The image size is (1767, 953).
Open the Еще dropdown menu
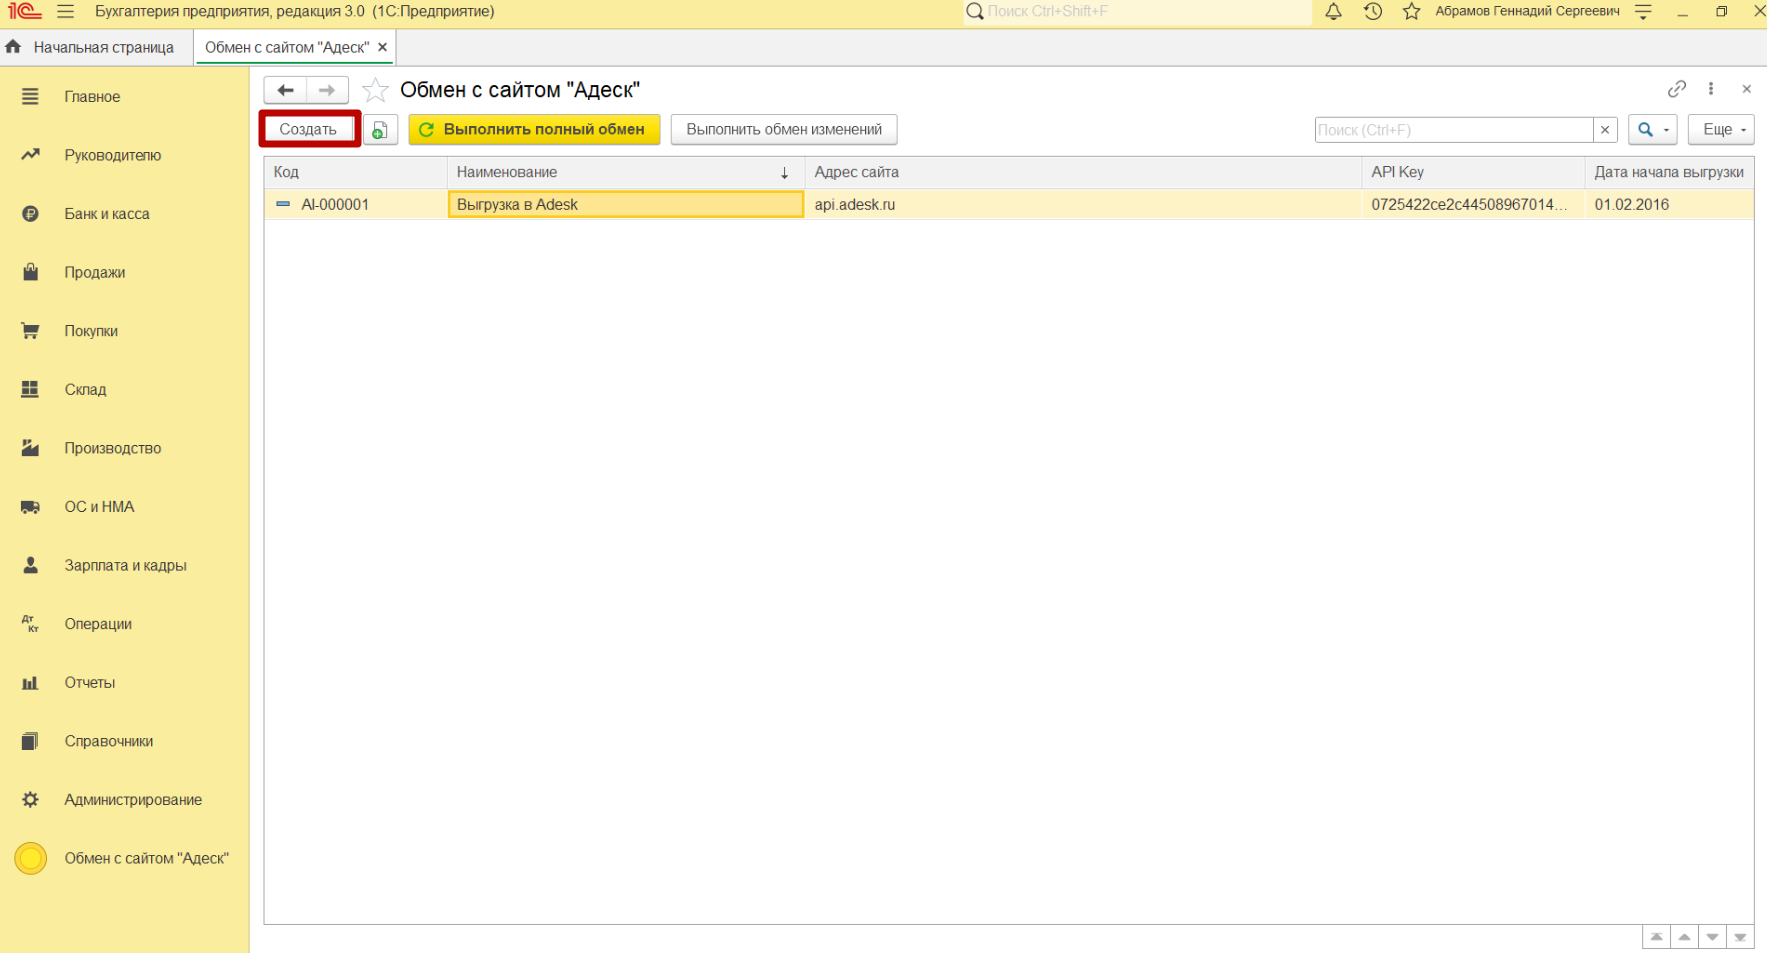(x=1721, y=130)
